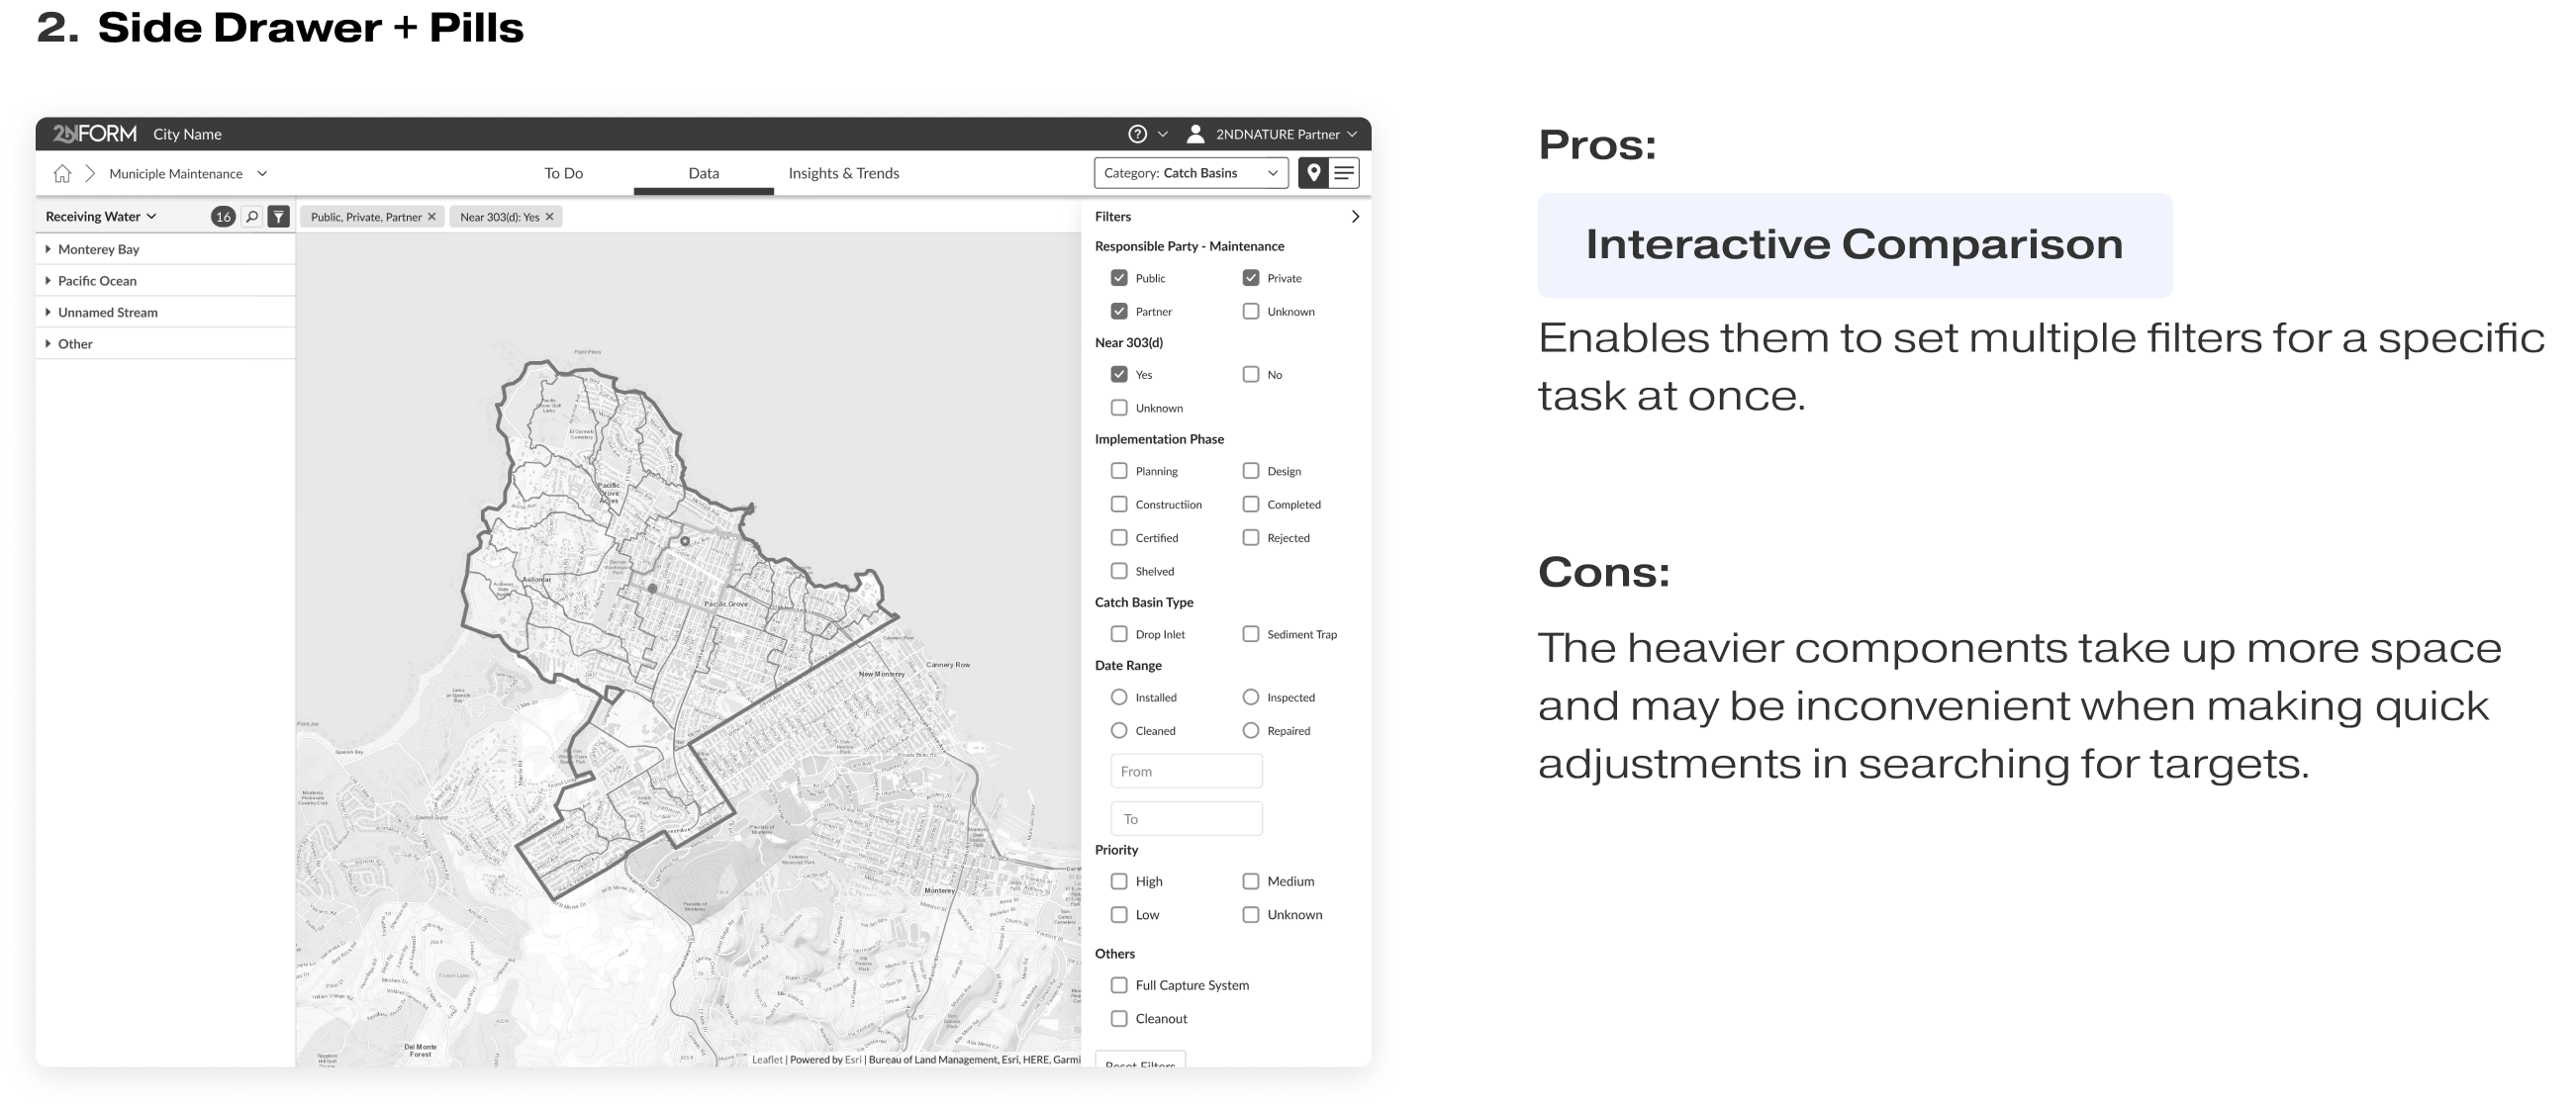Select the Installed radio button

point(1119,697)
